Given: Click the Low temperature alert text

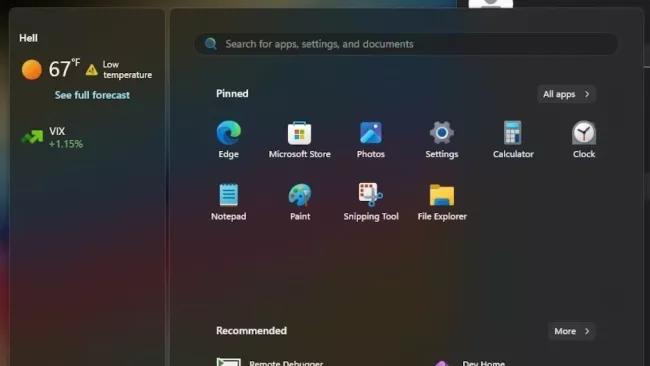Looking at the screenshot, I should (x=127, y=70).
